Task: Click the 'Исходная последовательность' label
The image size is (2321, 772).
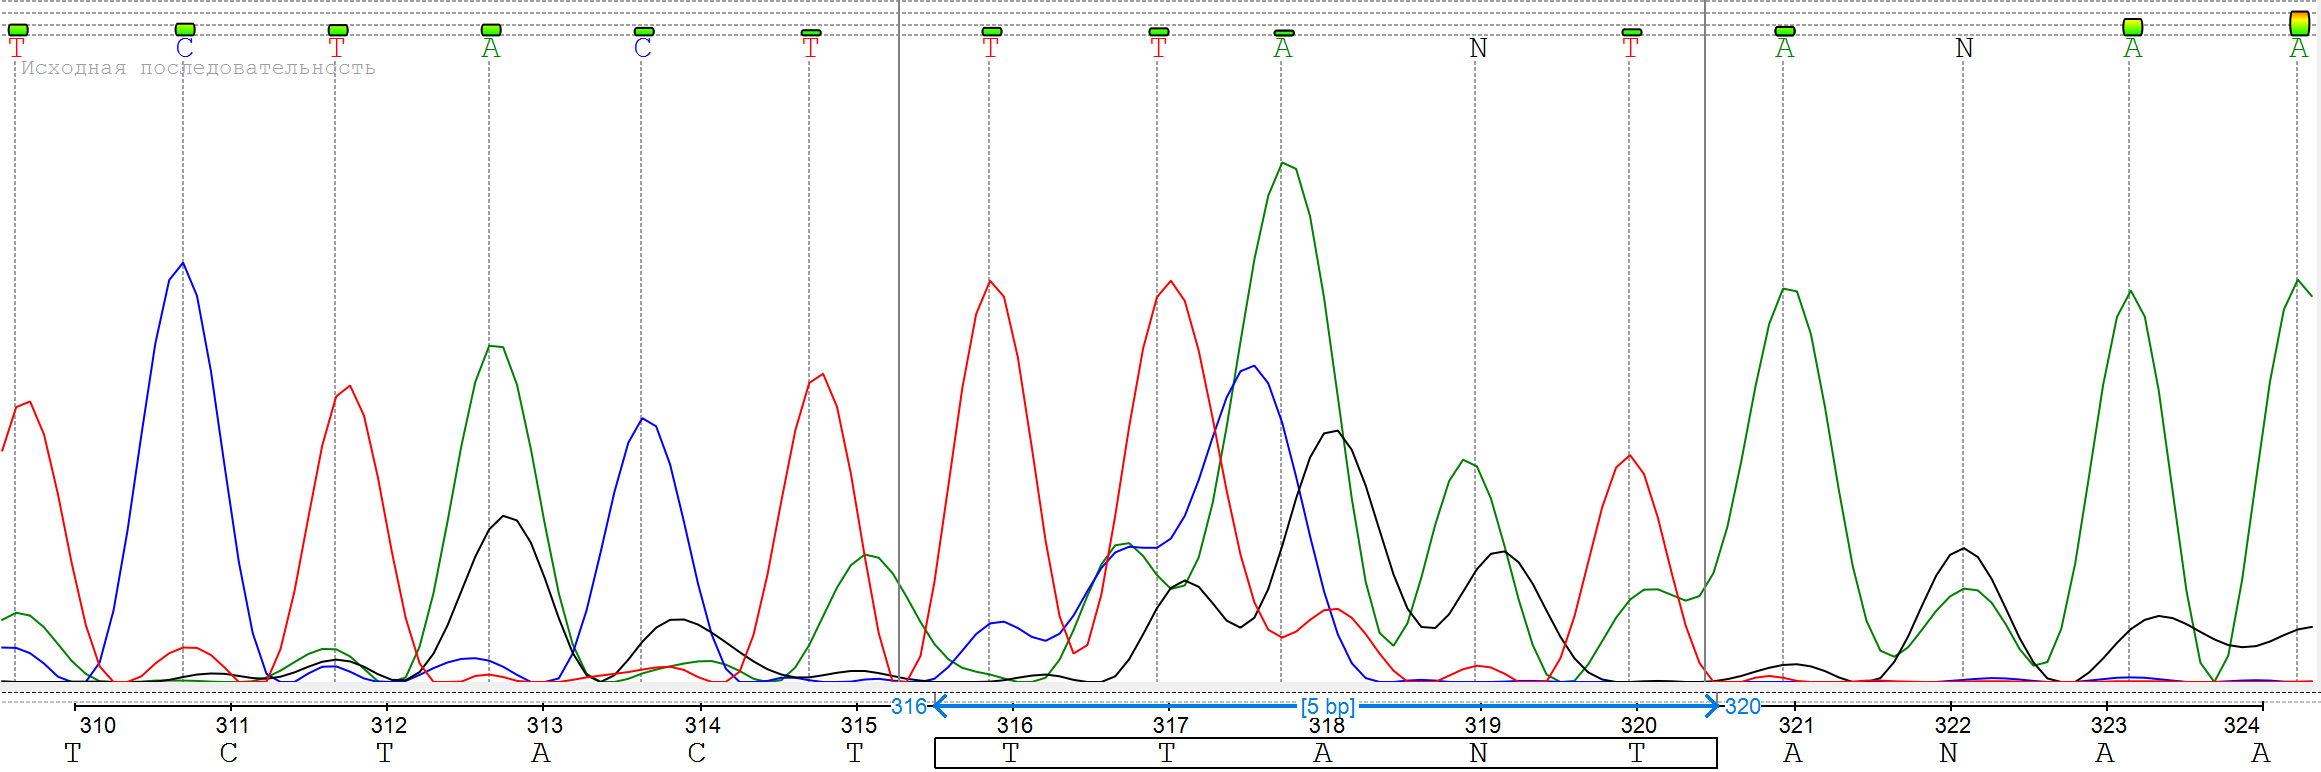Action: pos(198,68)
